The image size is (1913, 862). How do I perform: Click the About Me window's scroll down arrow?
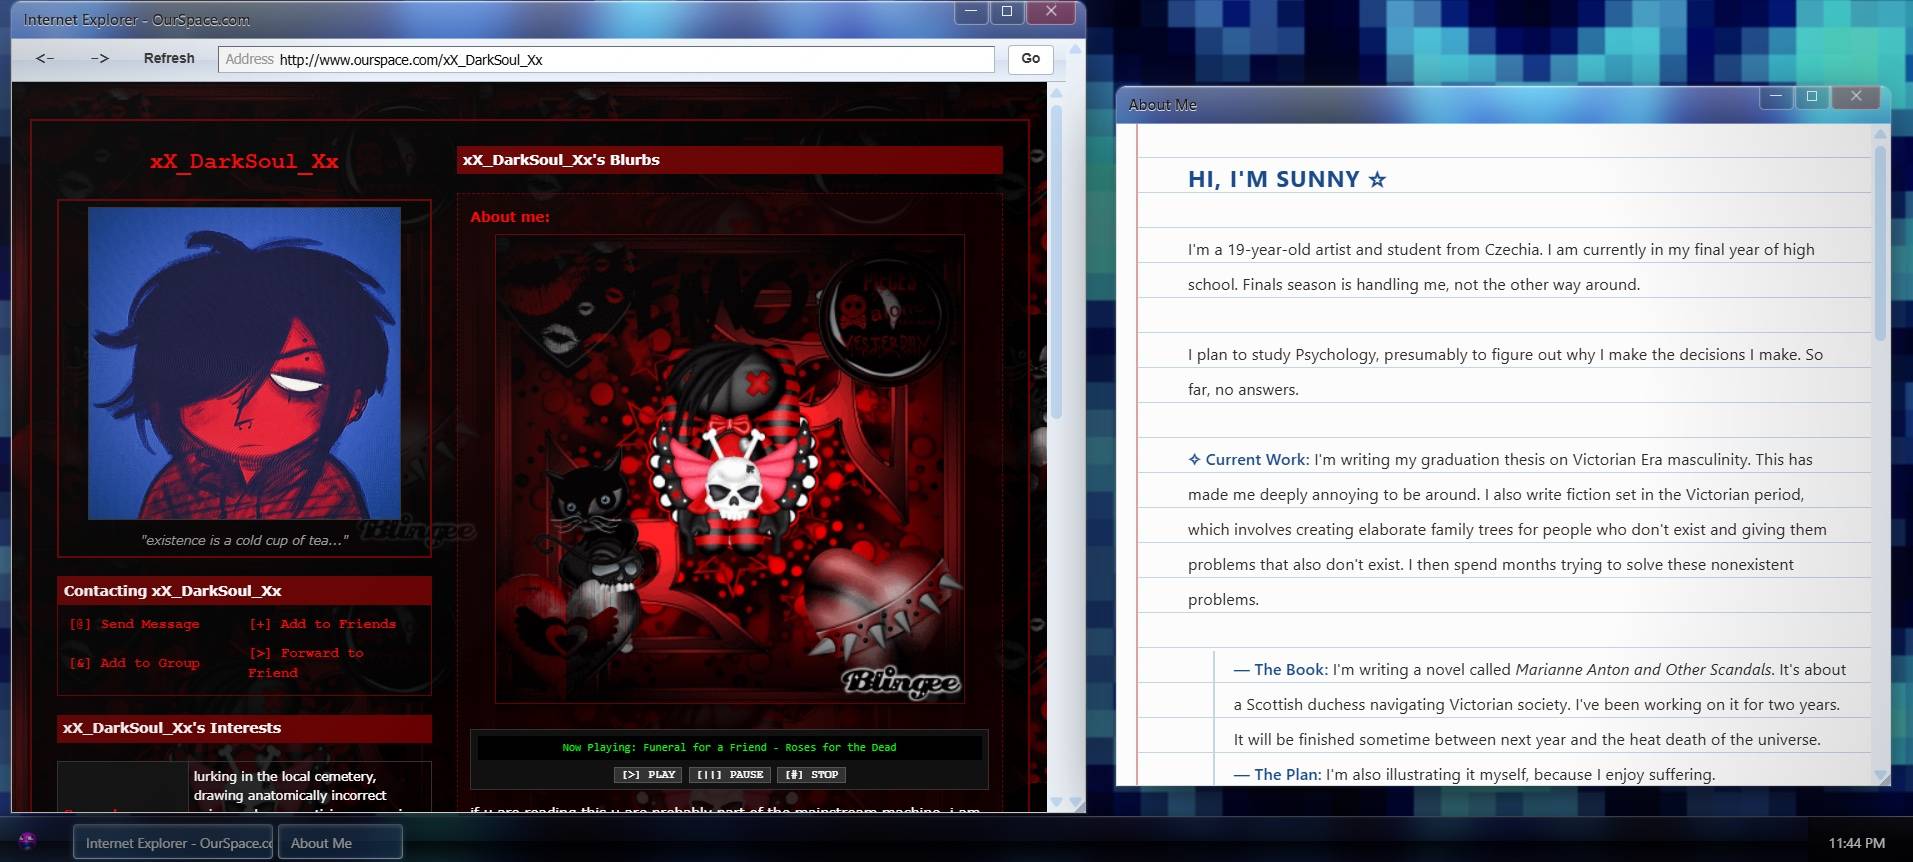[1880, 776]
